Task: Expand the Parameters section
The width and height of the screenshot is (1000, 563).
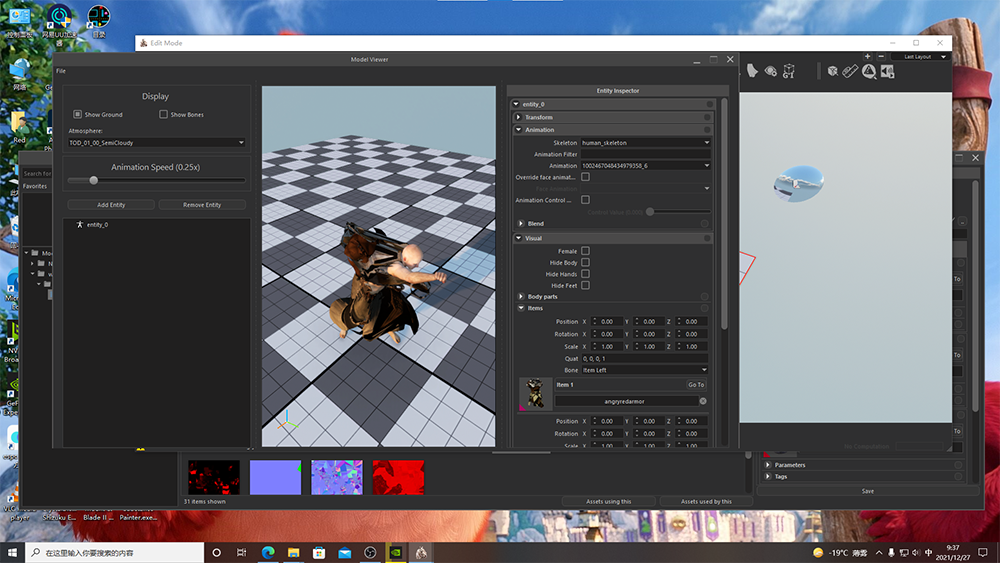Action: click(768, 465)
